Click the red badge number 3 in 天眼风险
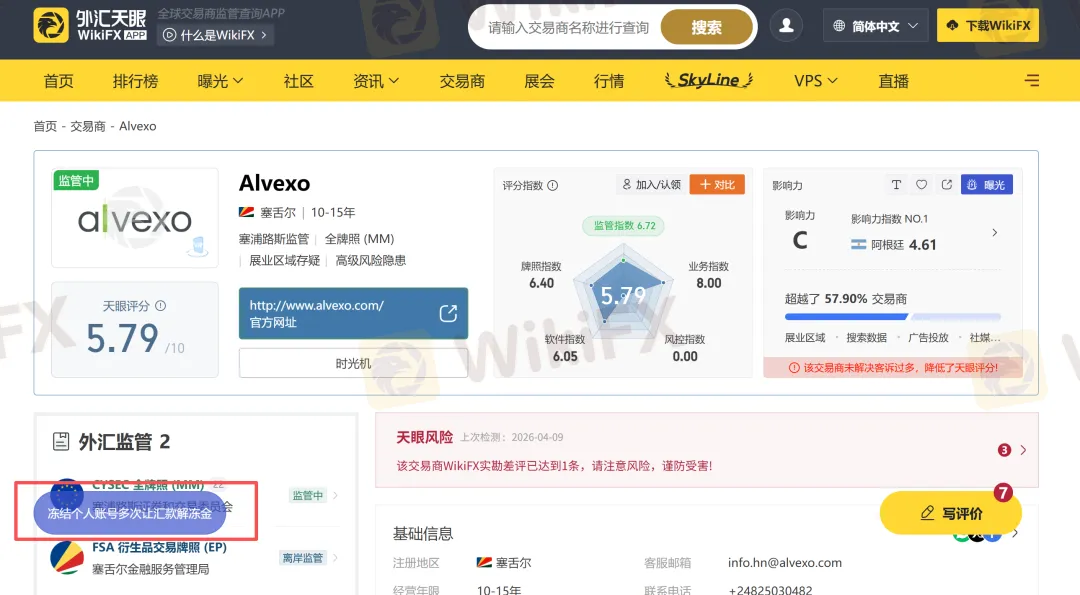Screen dimensions: 1080x595 tap(1004, 450)
